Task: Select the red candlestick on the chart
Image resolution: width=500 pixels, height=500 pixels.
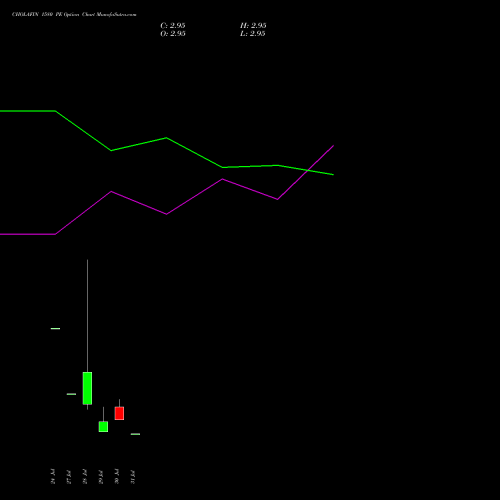Action: [119, 413]
